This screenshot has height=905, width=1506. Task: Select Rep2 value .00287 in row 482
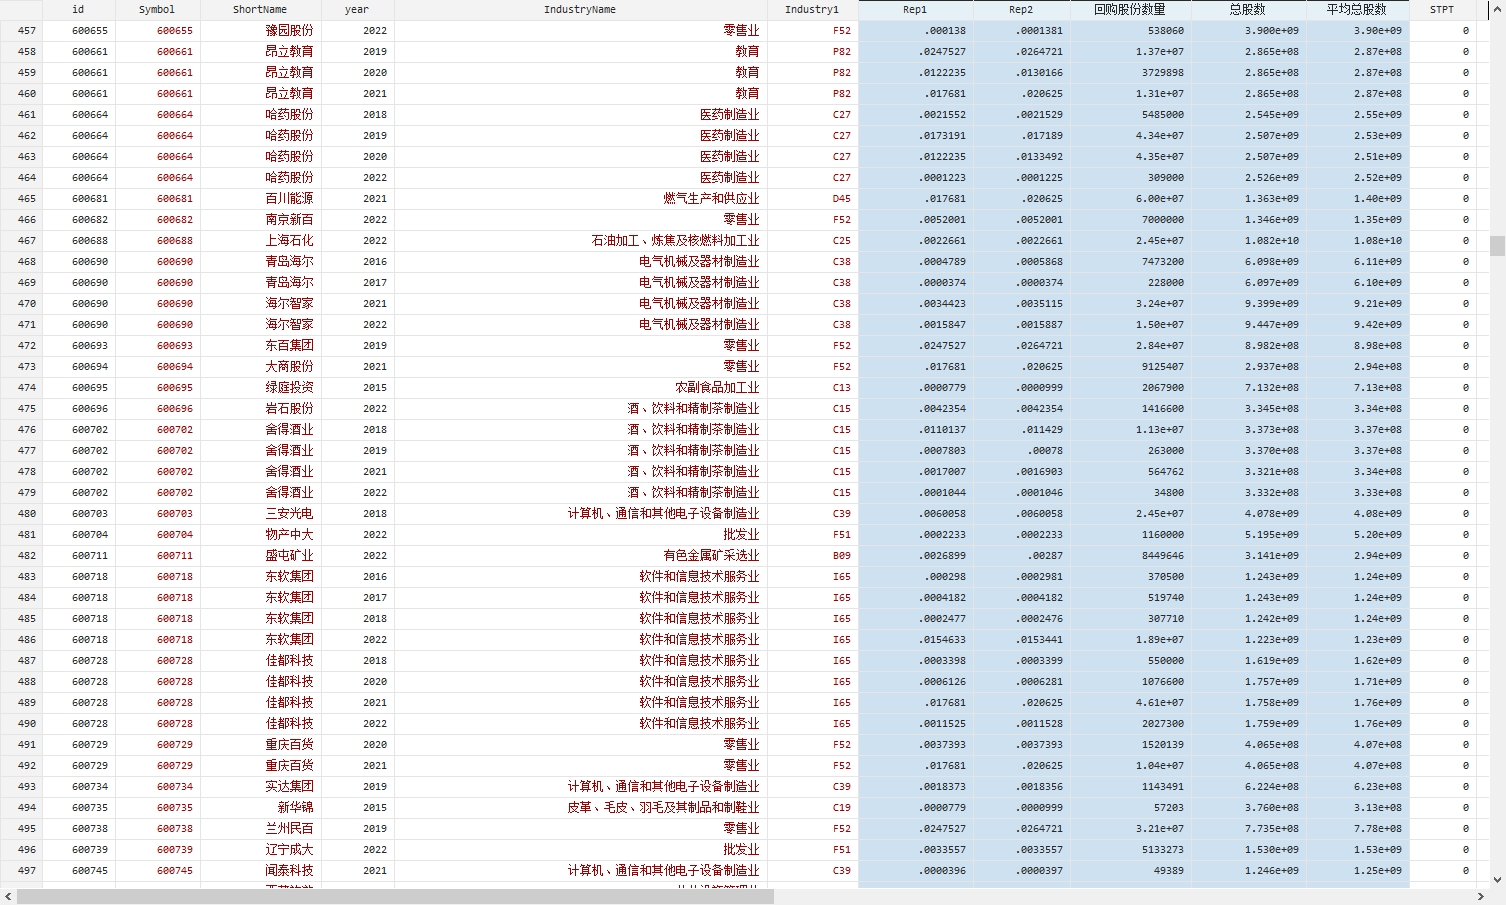pyautogui.click(x=1045, y=556)
